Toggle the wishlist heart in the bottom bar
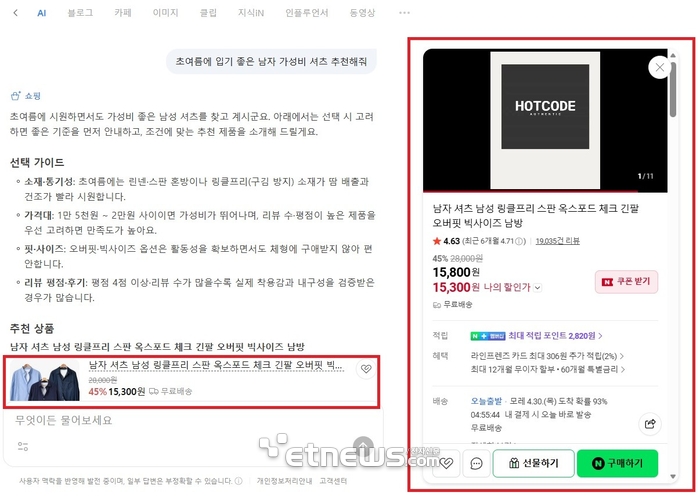The height and width of the screenshot is (496, 700). click(x=446, y=463)
